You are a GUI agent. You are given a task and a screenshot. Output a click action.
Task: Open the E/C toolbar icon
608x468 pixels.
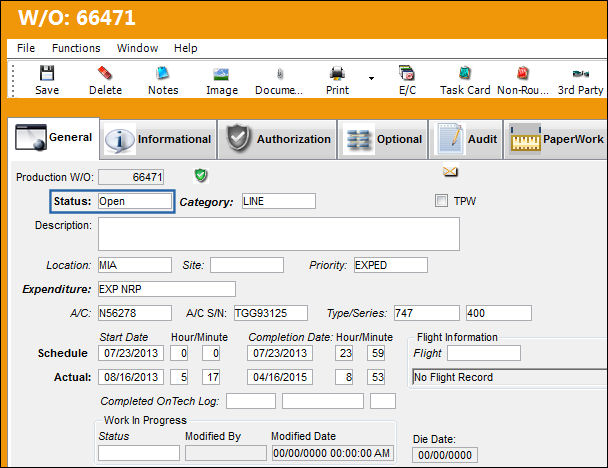coord(407,73)
